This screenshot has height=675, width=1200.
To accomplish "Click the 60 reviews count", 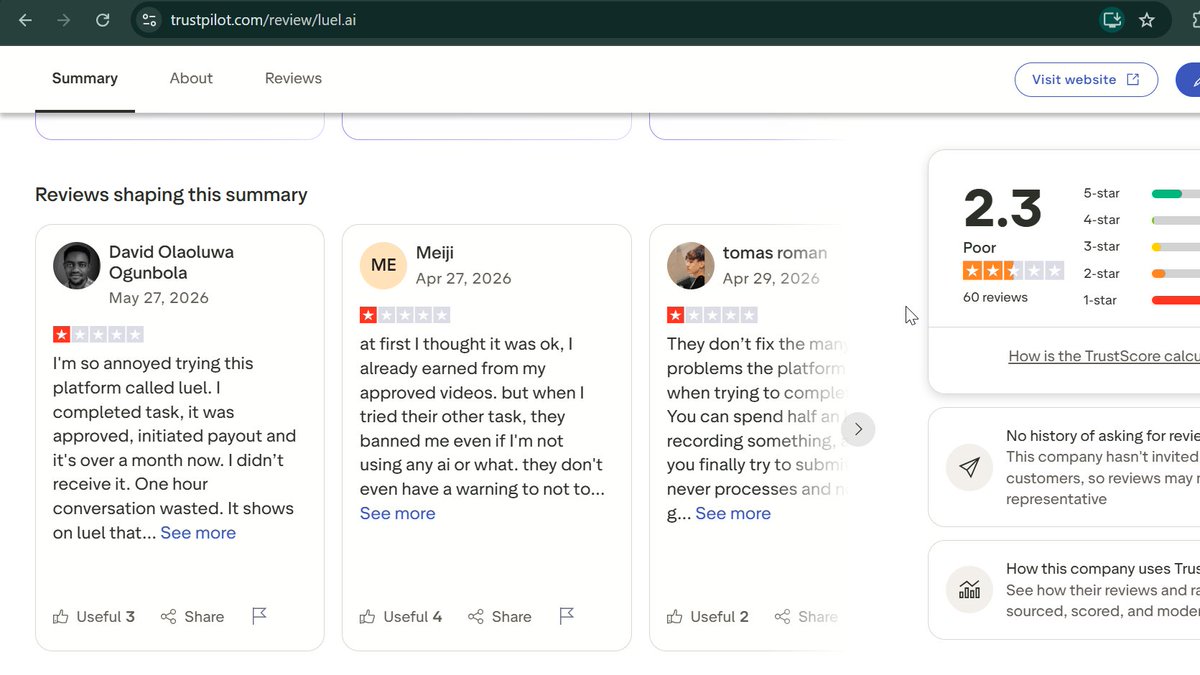I will [x=995, y=297].
